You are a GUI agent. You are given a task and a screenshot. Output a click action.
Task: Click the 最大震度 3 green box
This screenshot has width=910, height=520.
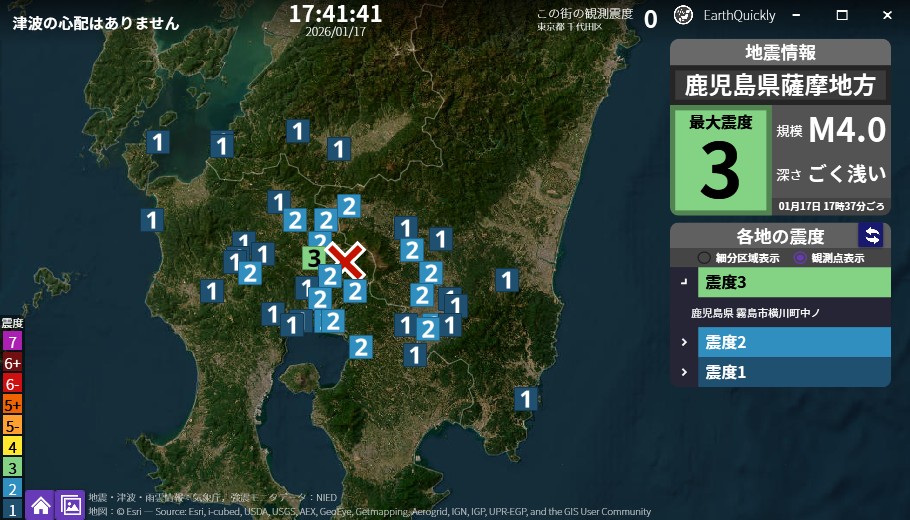(721, 160)
